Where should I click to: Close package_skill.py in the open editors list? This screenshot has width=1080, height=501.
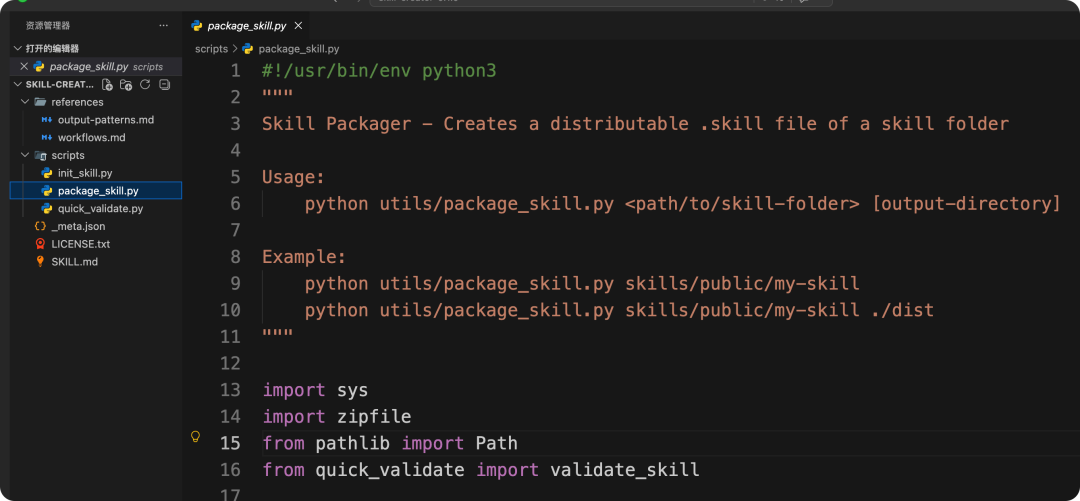pos(24,66)
